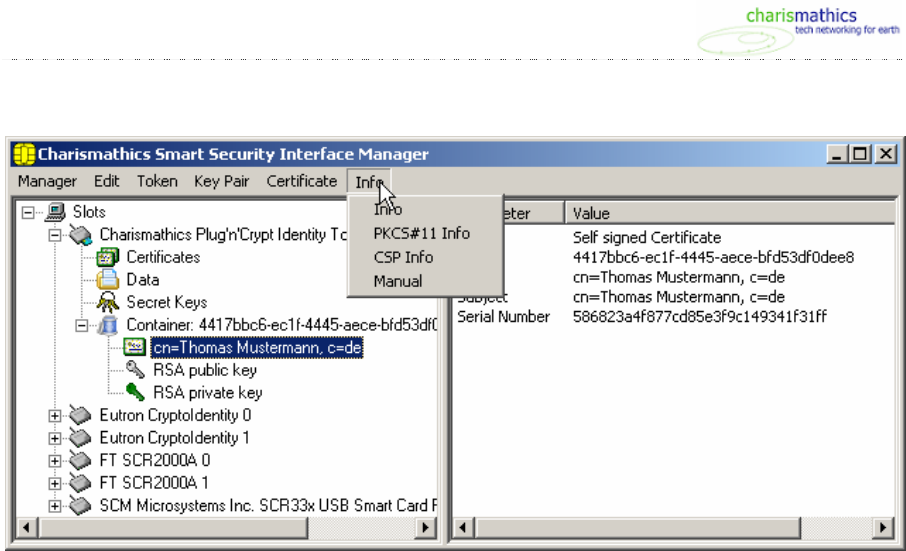Viewport: 906px width, 551px height.
Task: Expand the Eutron CryptoIdentity 1 node
Action: click(x=54, y=438)
